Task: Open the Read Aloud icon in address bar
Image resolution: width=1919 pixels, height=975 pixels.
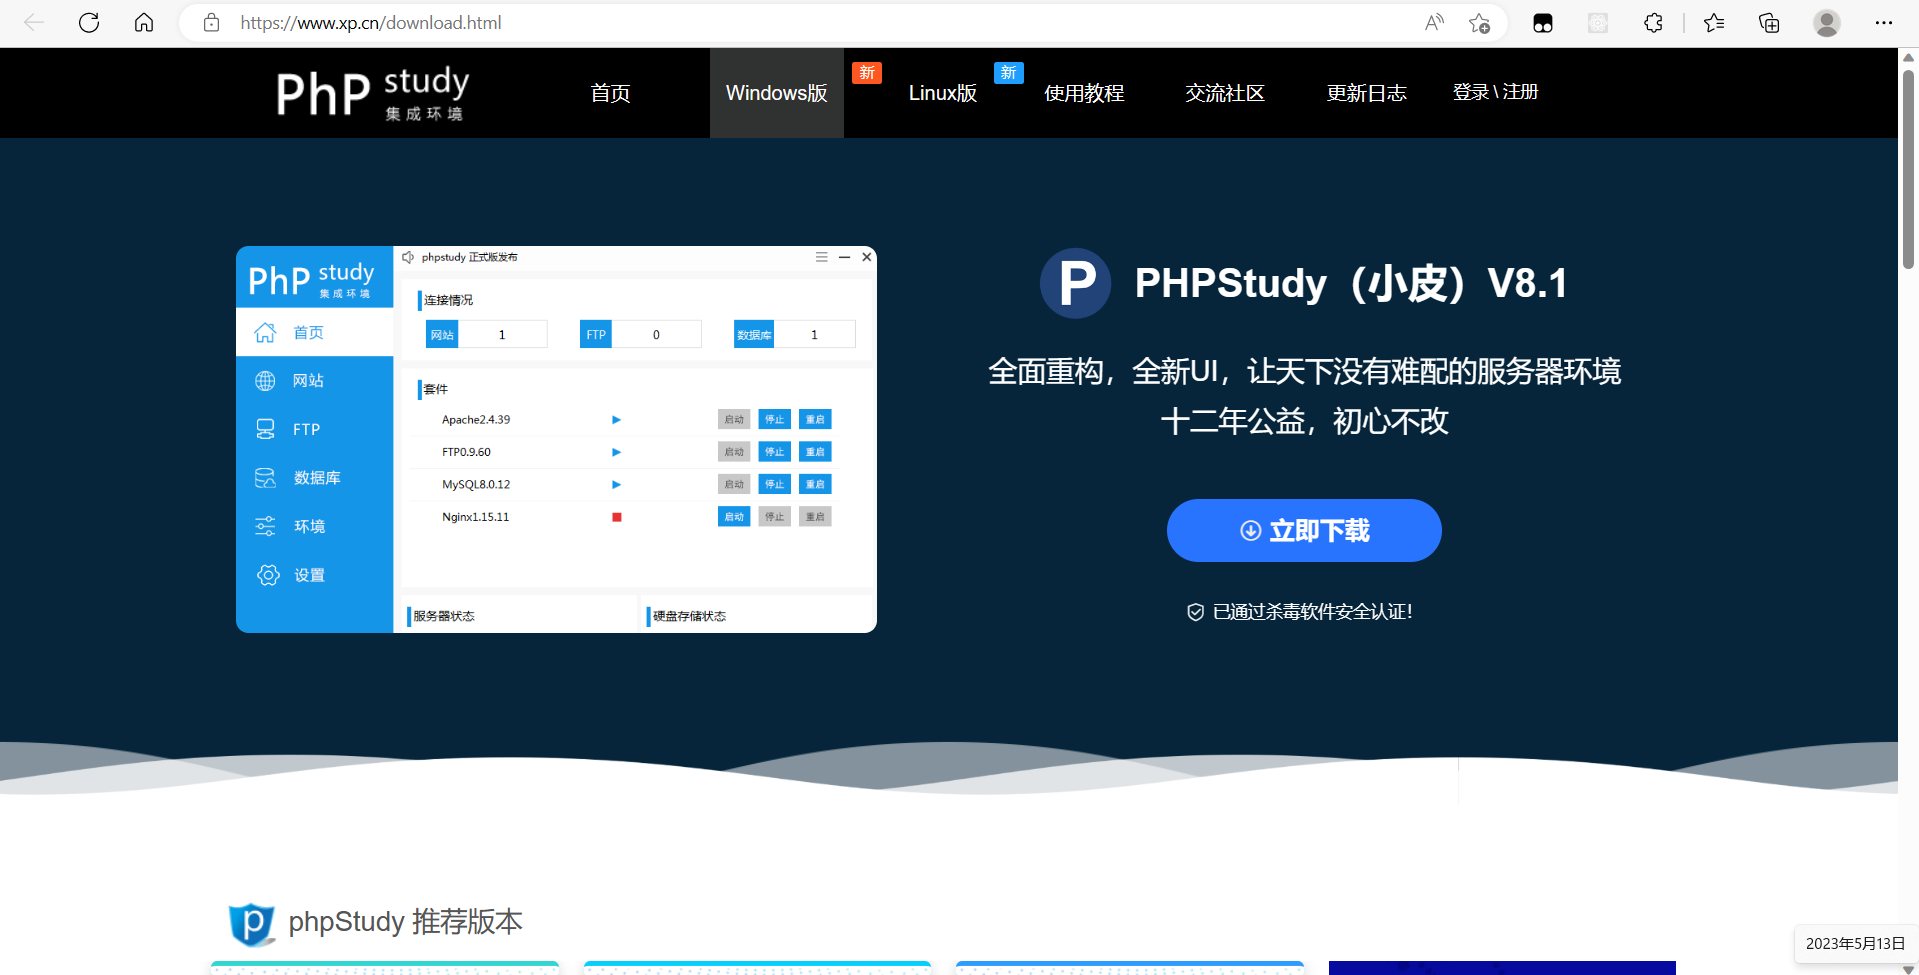Action: (1434, 22)
